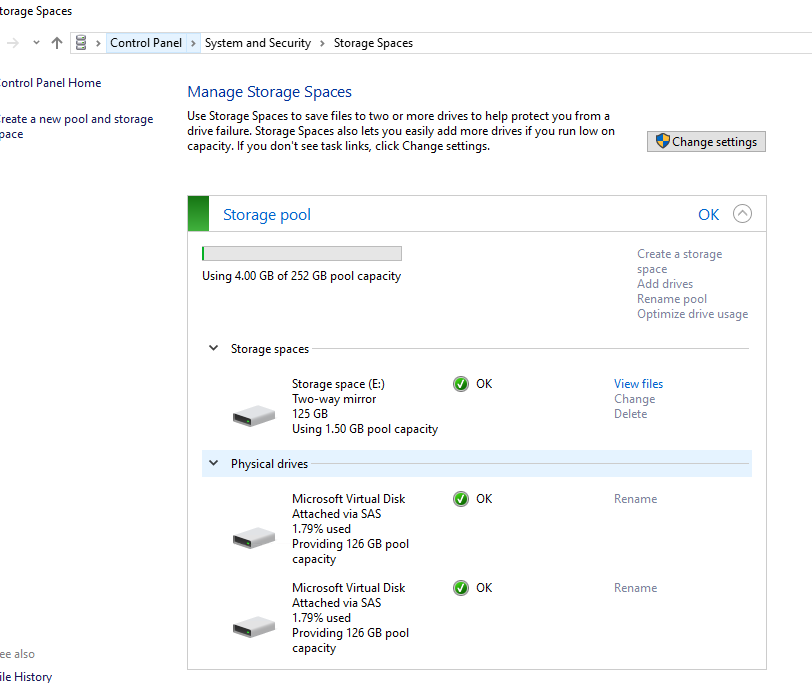Go forward with the navigation arrow
This screenshot has height=683, width=812.
[x=13, y=43]
